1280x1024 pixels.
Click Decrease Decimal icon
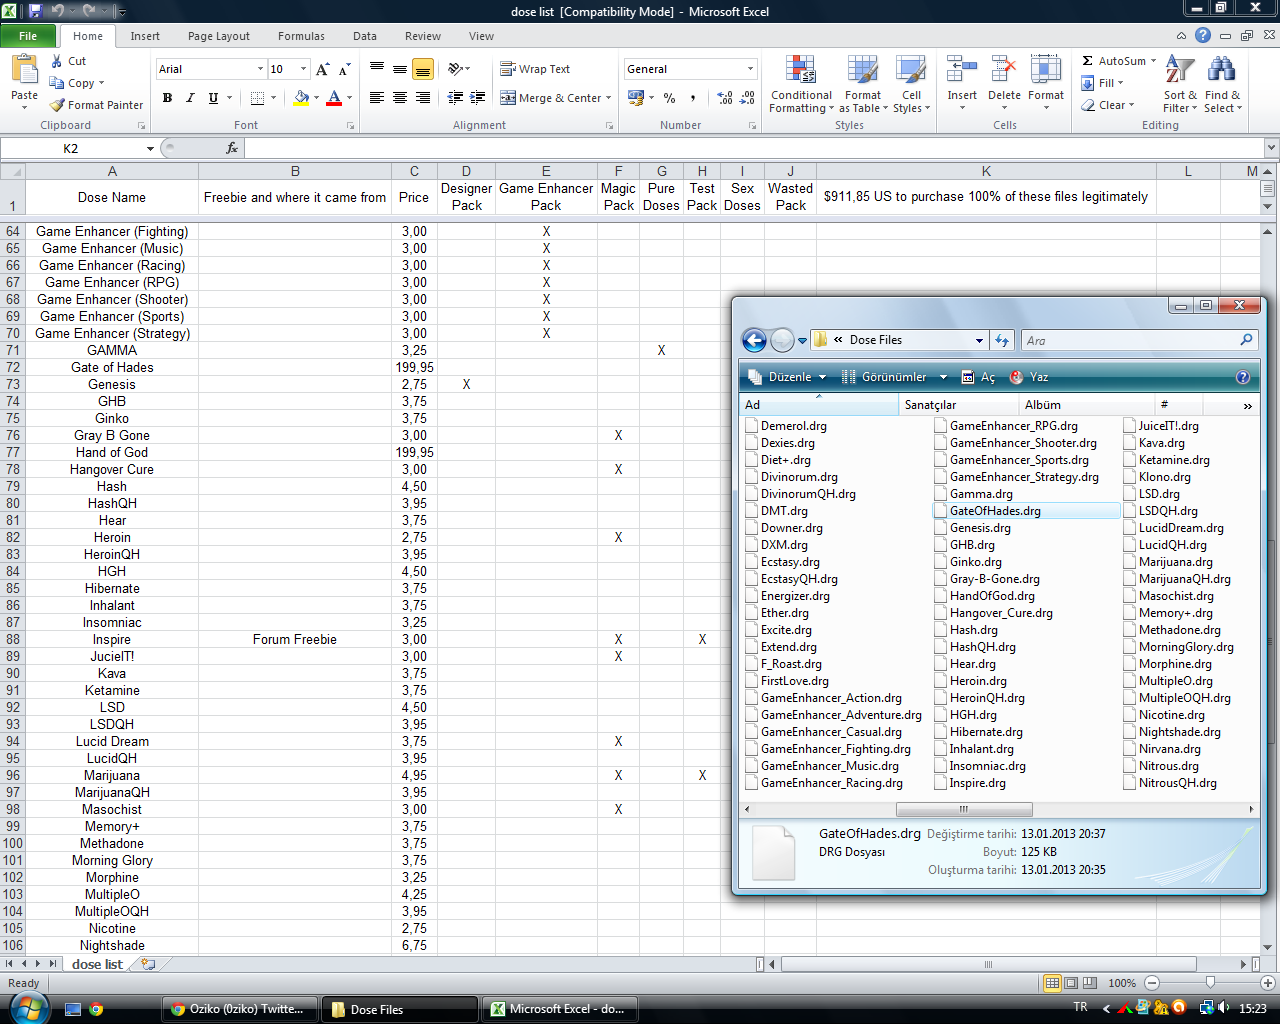point(748,98)
